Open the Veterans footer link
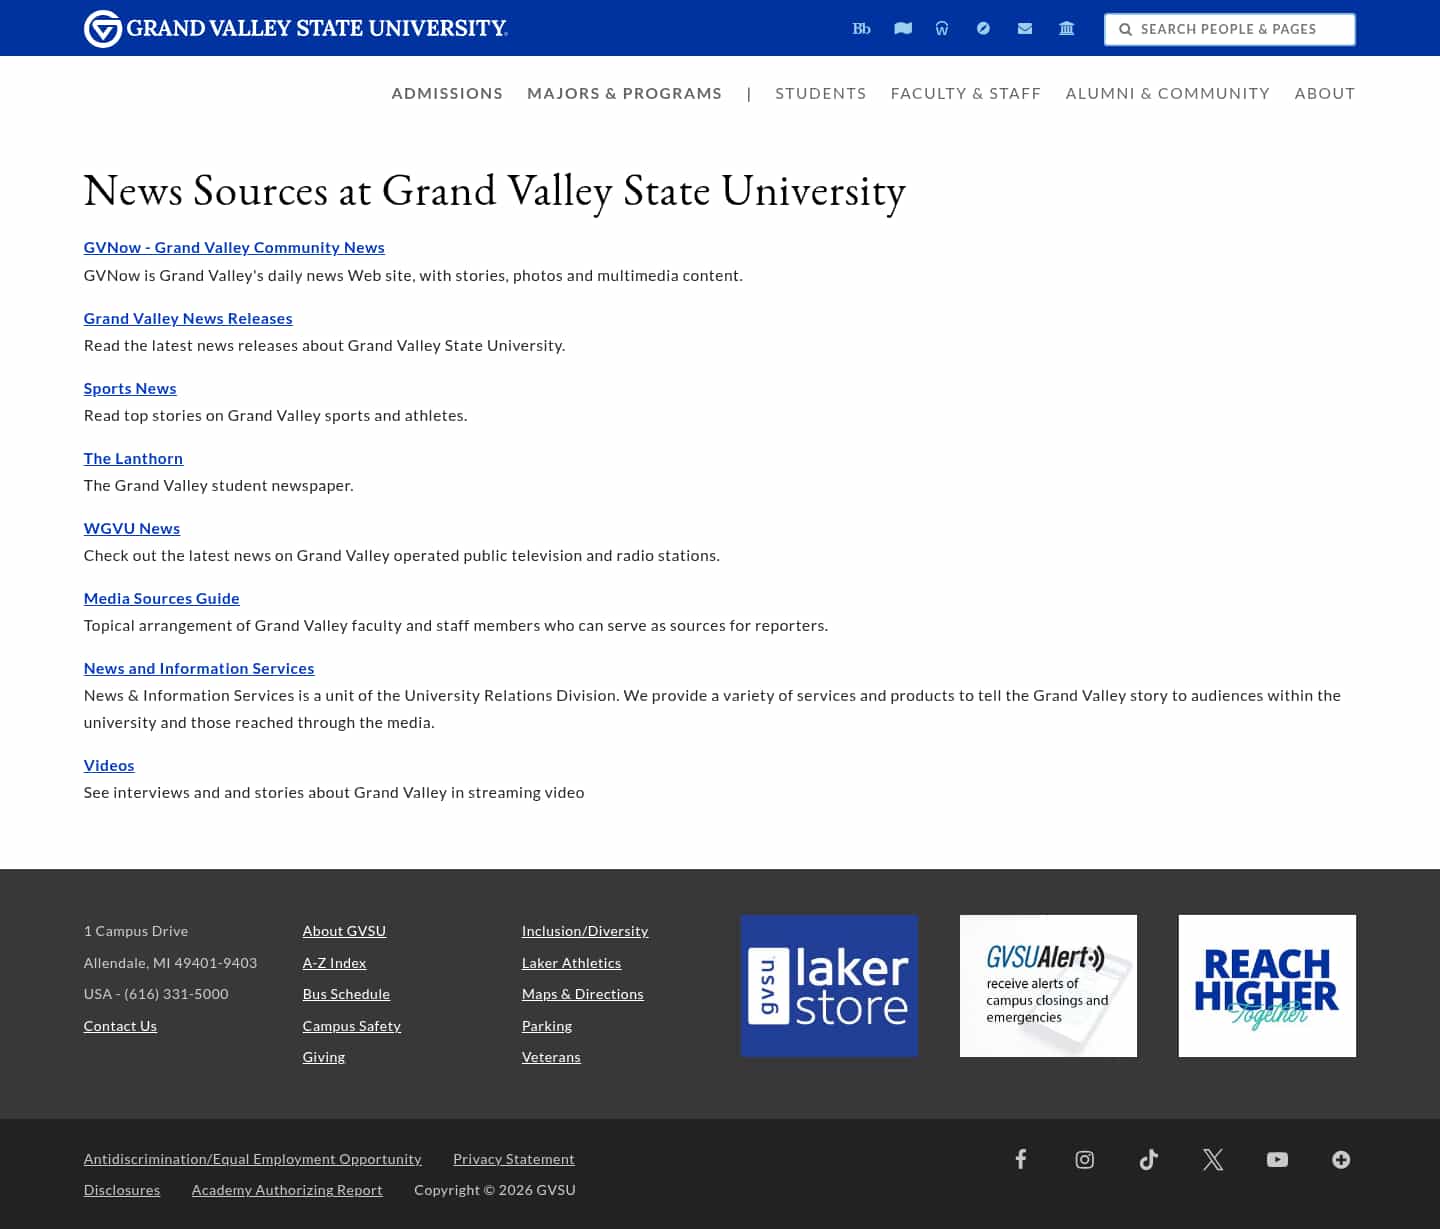Screen dimensions: 1440x1229 point(551,1057)
